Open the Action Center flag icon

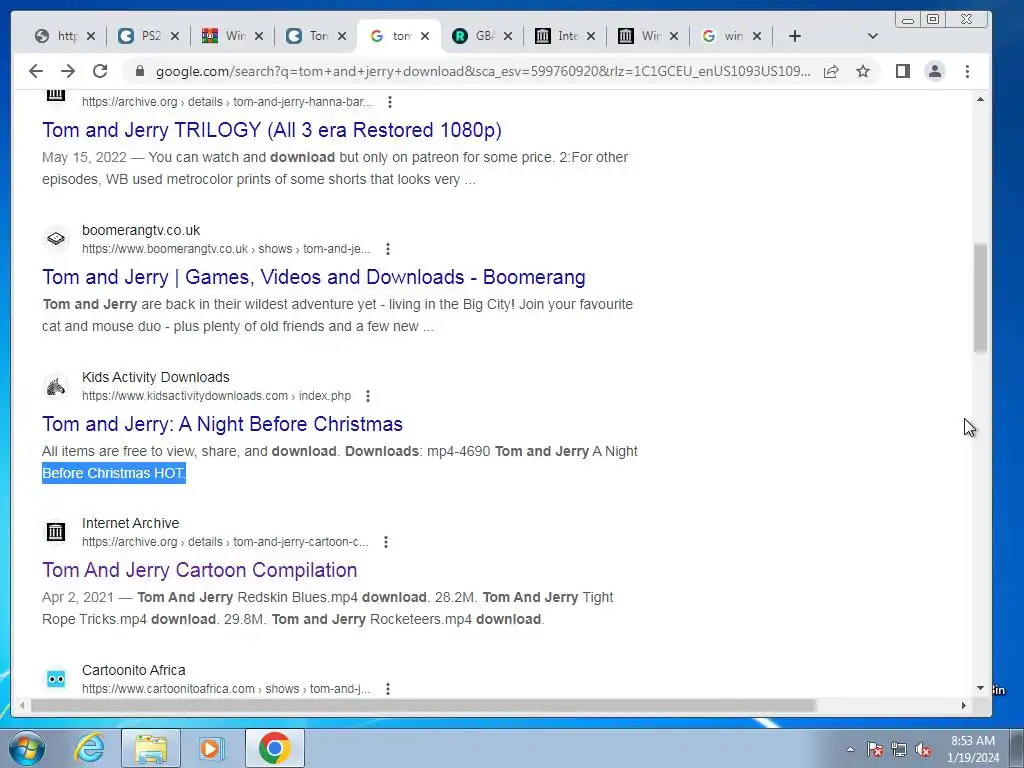pyautogui.click(x=875, y=750)
